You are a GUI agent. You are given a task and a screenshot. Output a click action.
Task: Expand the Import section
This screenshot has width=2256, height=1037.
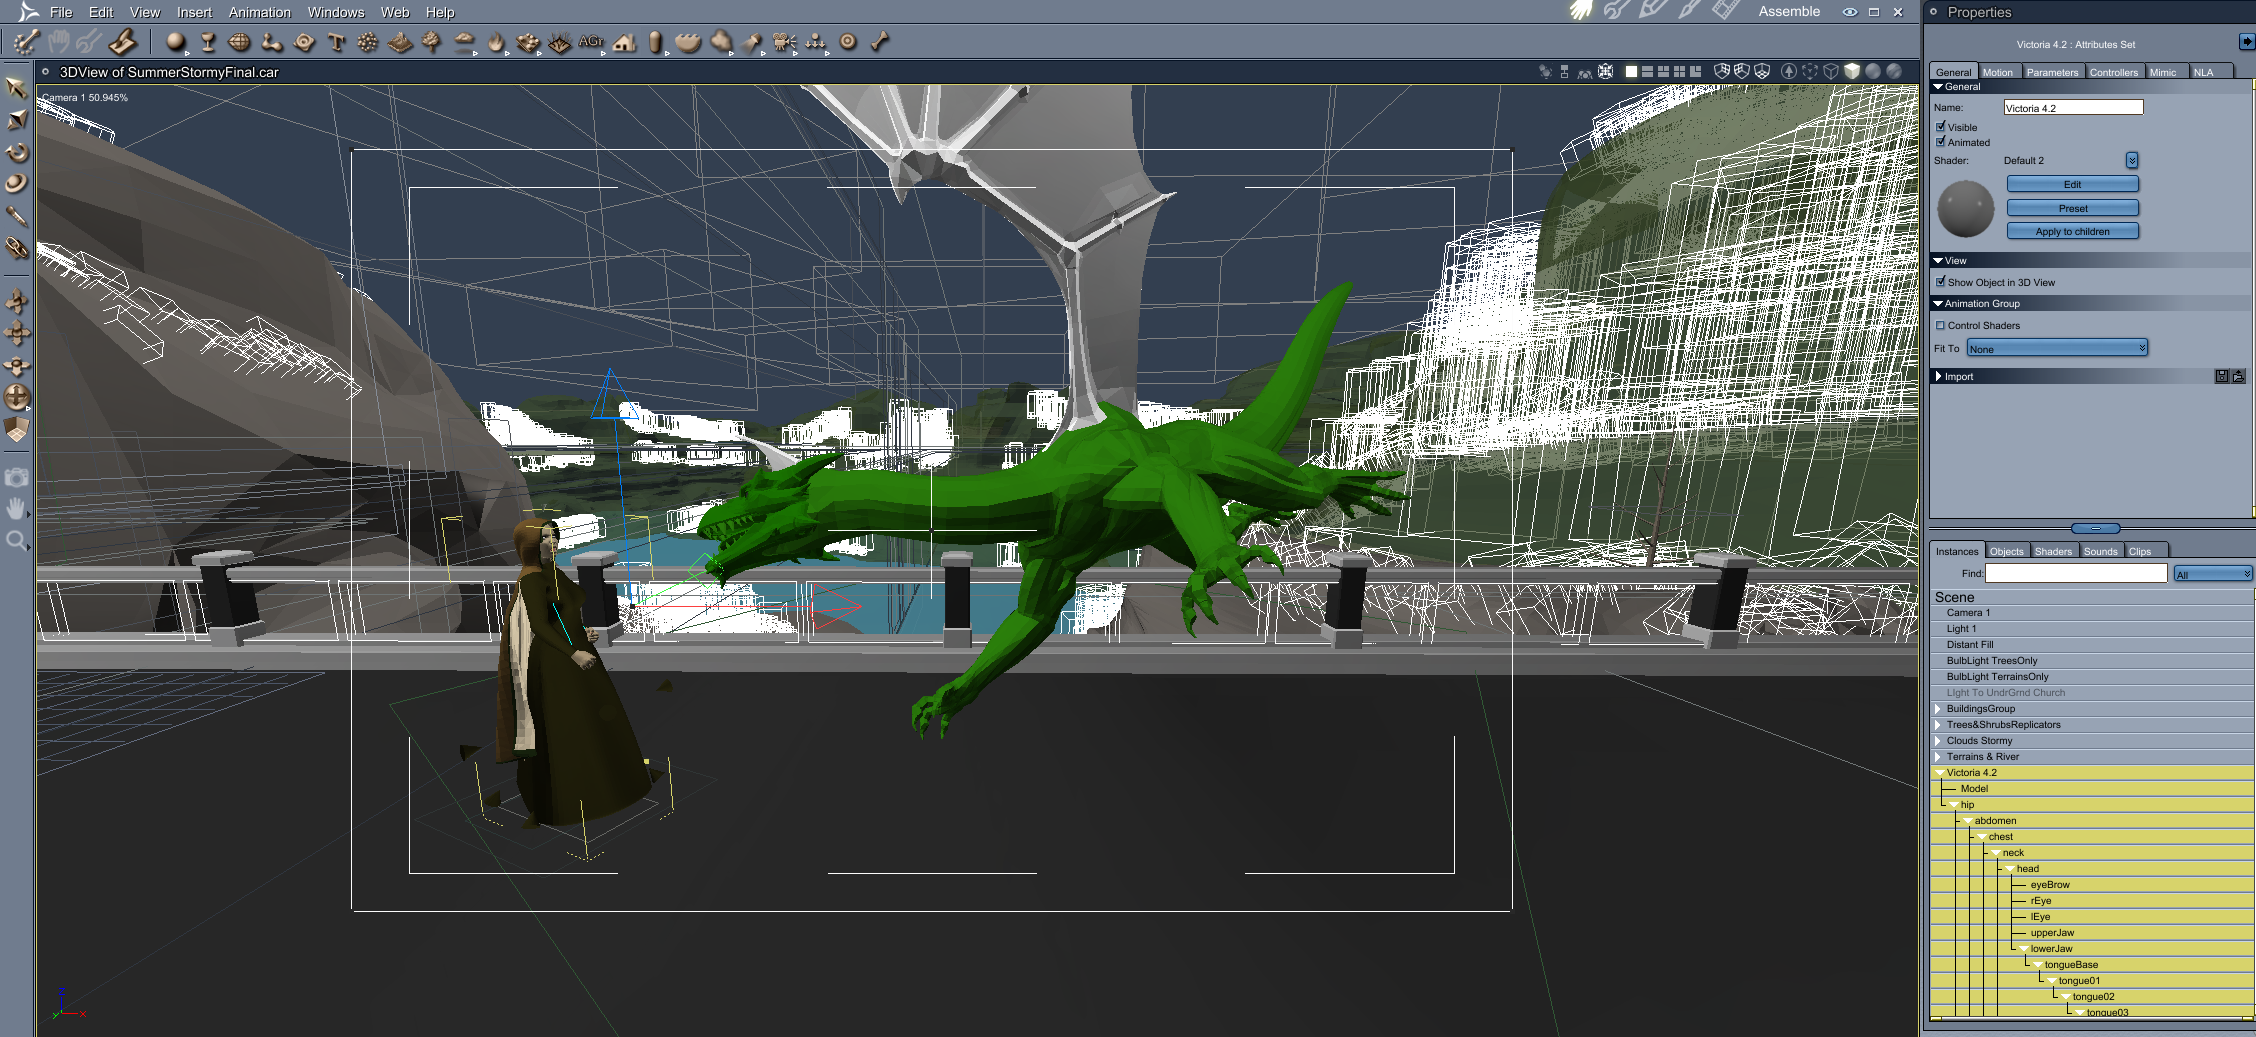pos(1939,376)
